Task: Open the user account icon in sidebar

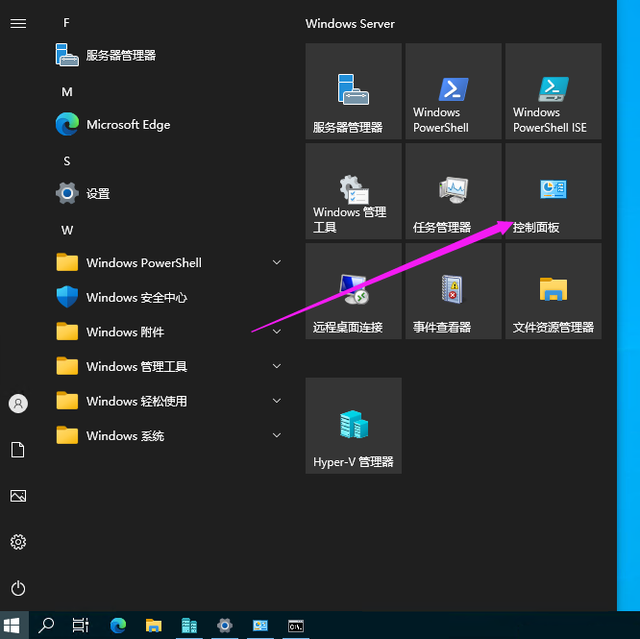Action: (18, 403)
